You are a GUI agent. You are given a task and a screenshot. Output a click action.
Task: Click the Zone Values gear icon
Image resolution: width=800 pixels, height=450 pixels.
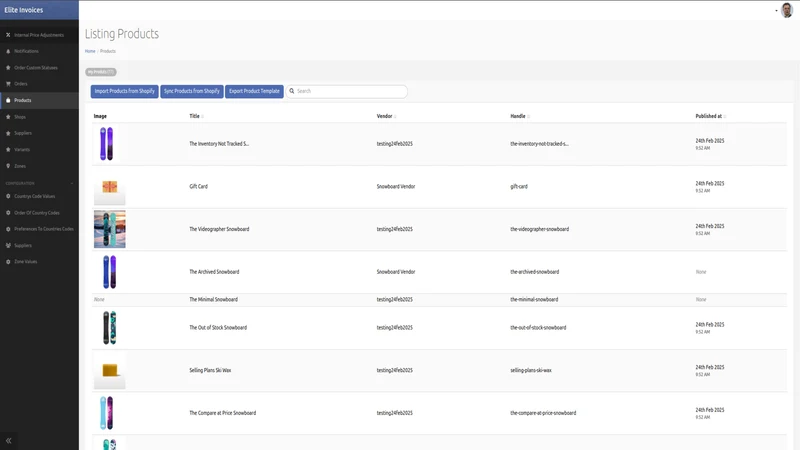tap(8, 262)
